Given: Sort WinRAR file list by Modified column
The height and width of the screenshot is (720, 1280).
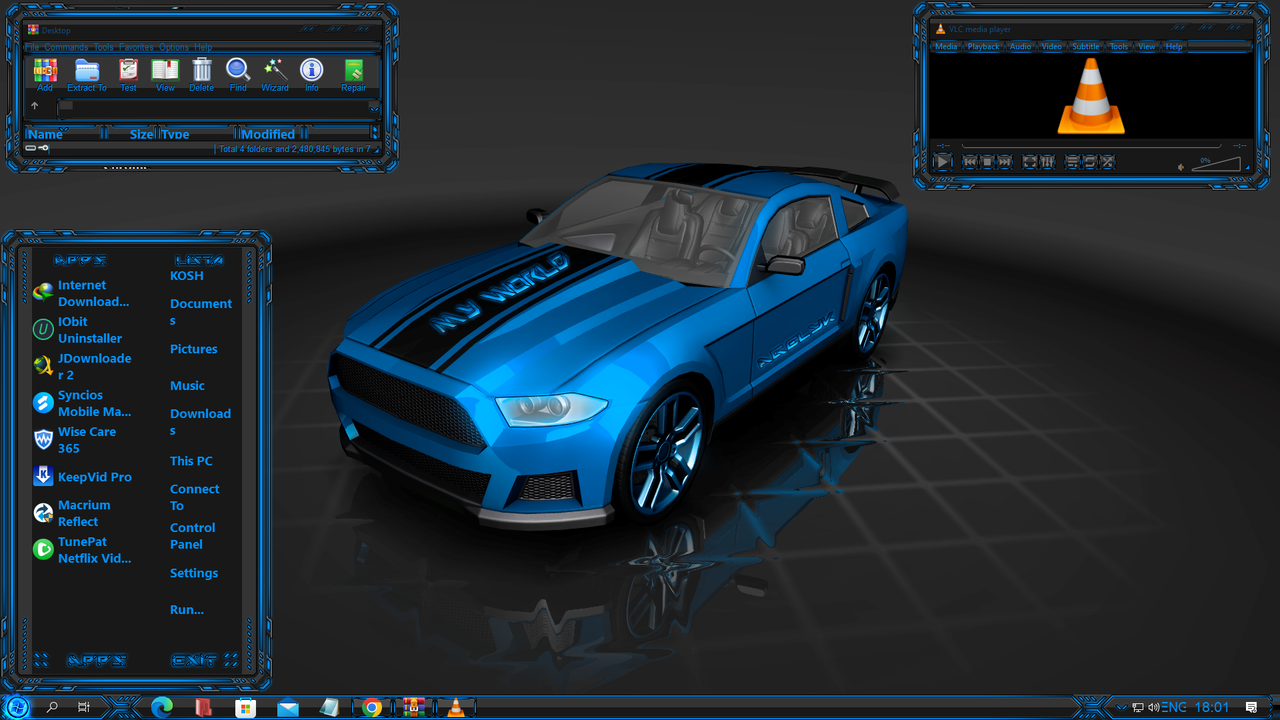Looking at the screenshot, I should [x=270, y=134].
